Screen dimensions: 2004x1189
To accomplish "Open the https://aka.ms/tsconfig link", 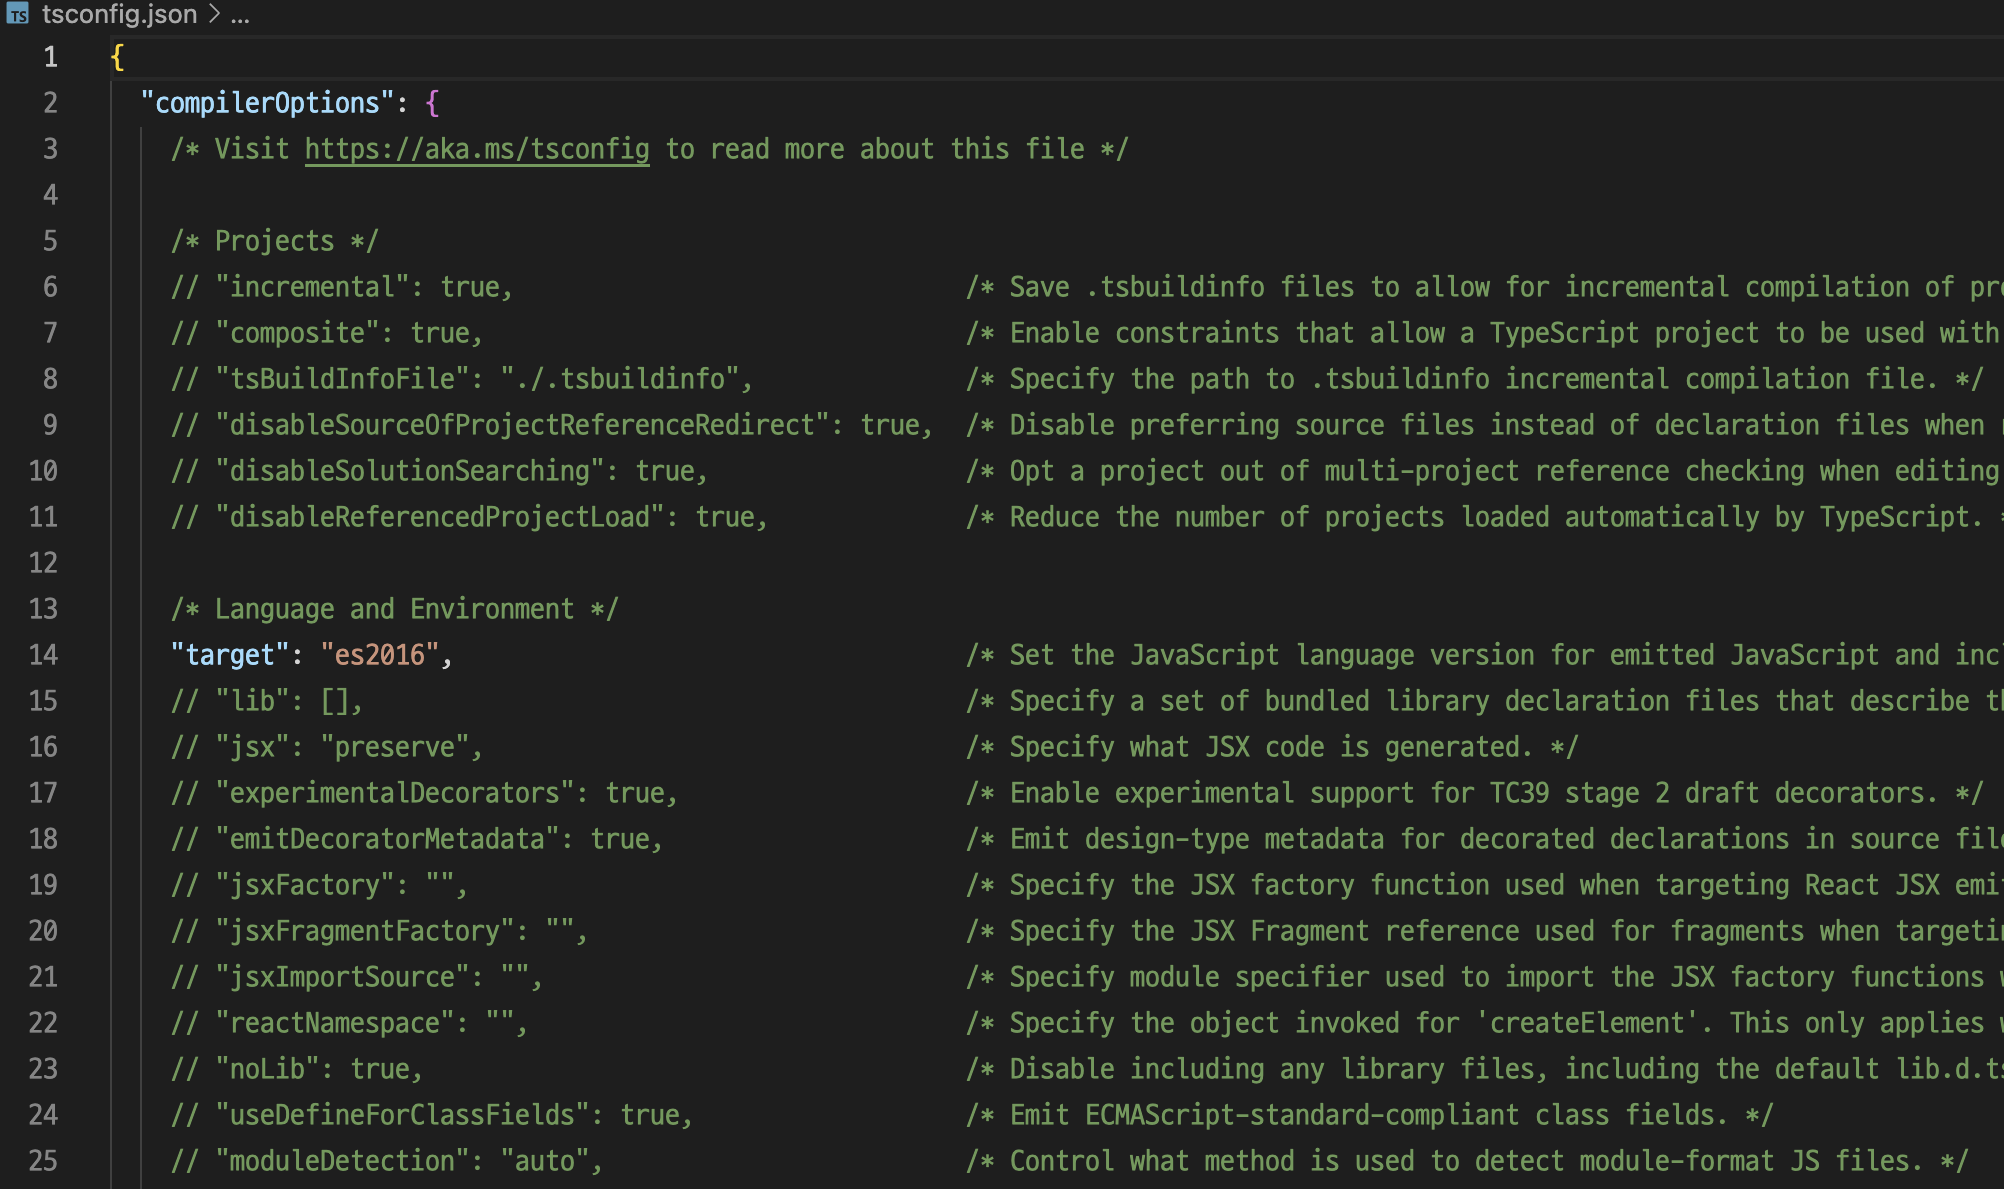I will [477, 149].
